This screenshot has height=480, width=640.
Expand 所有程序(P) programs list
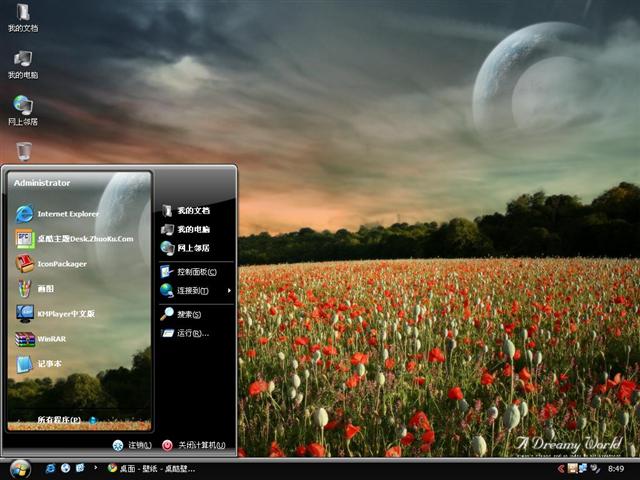click(x=58, y=420)
